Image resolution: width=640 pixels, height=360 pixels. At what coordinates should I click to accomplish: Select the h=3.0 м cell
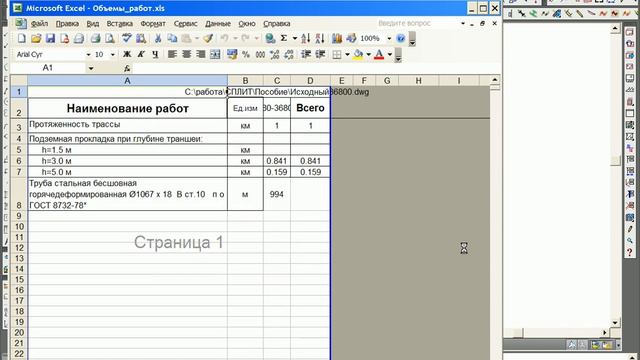tap(127, 161)
